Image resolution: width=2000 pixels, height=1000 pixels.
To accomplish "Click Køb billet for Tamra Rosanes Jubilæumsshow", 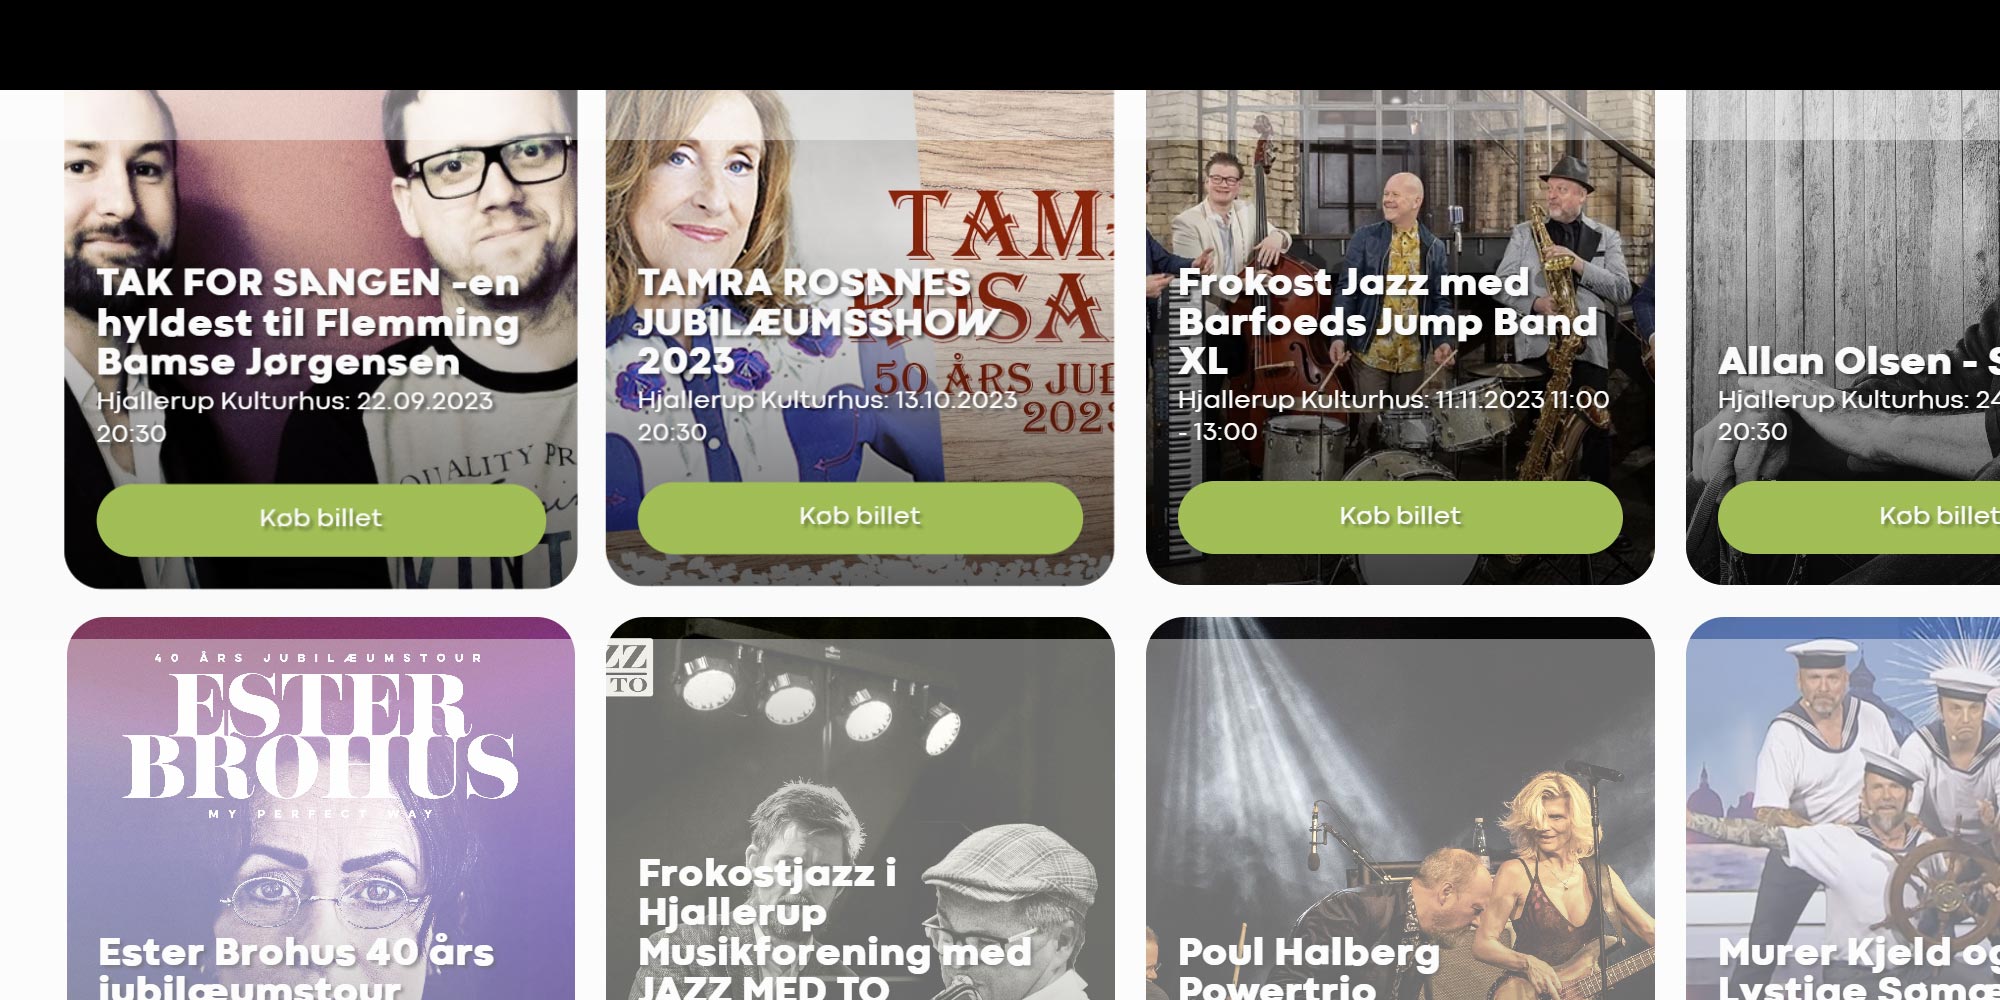I will coord(860,517).
